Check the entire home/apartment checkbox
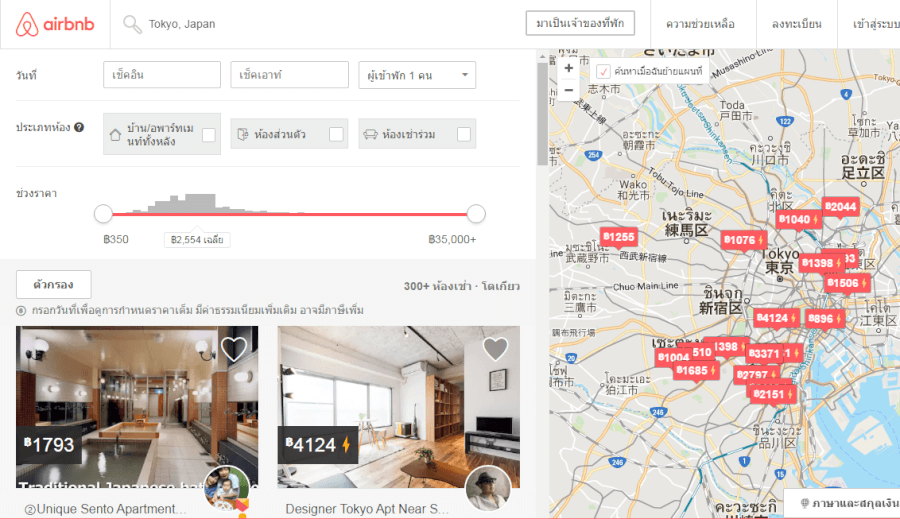Image resolution: width=900 pixels, height=519 pixels. 209,134
